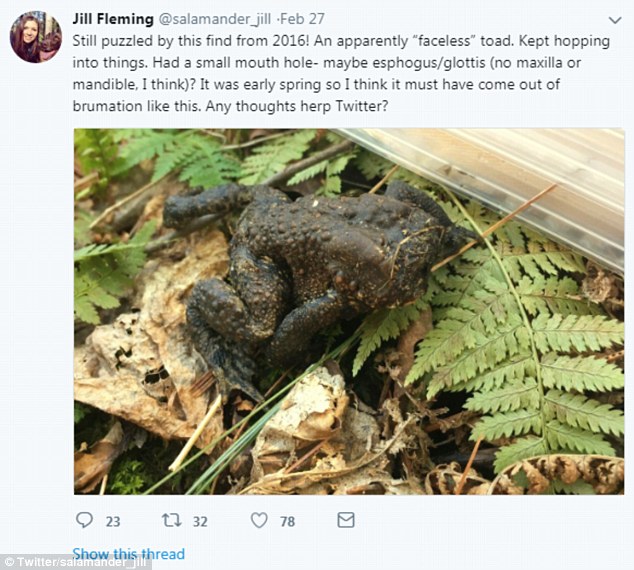Open Jill Fleming's profile avatar
Viewport: 634px width, 570px height.
[x=36, y=37]
